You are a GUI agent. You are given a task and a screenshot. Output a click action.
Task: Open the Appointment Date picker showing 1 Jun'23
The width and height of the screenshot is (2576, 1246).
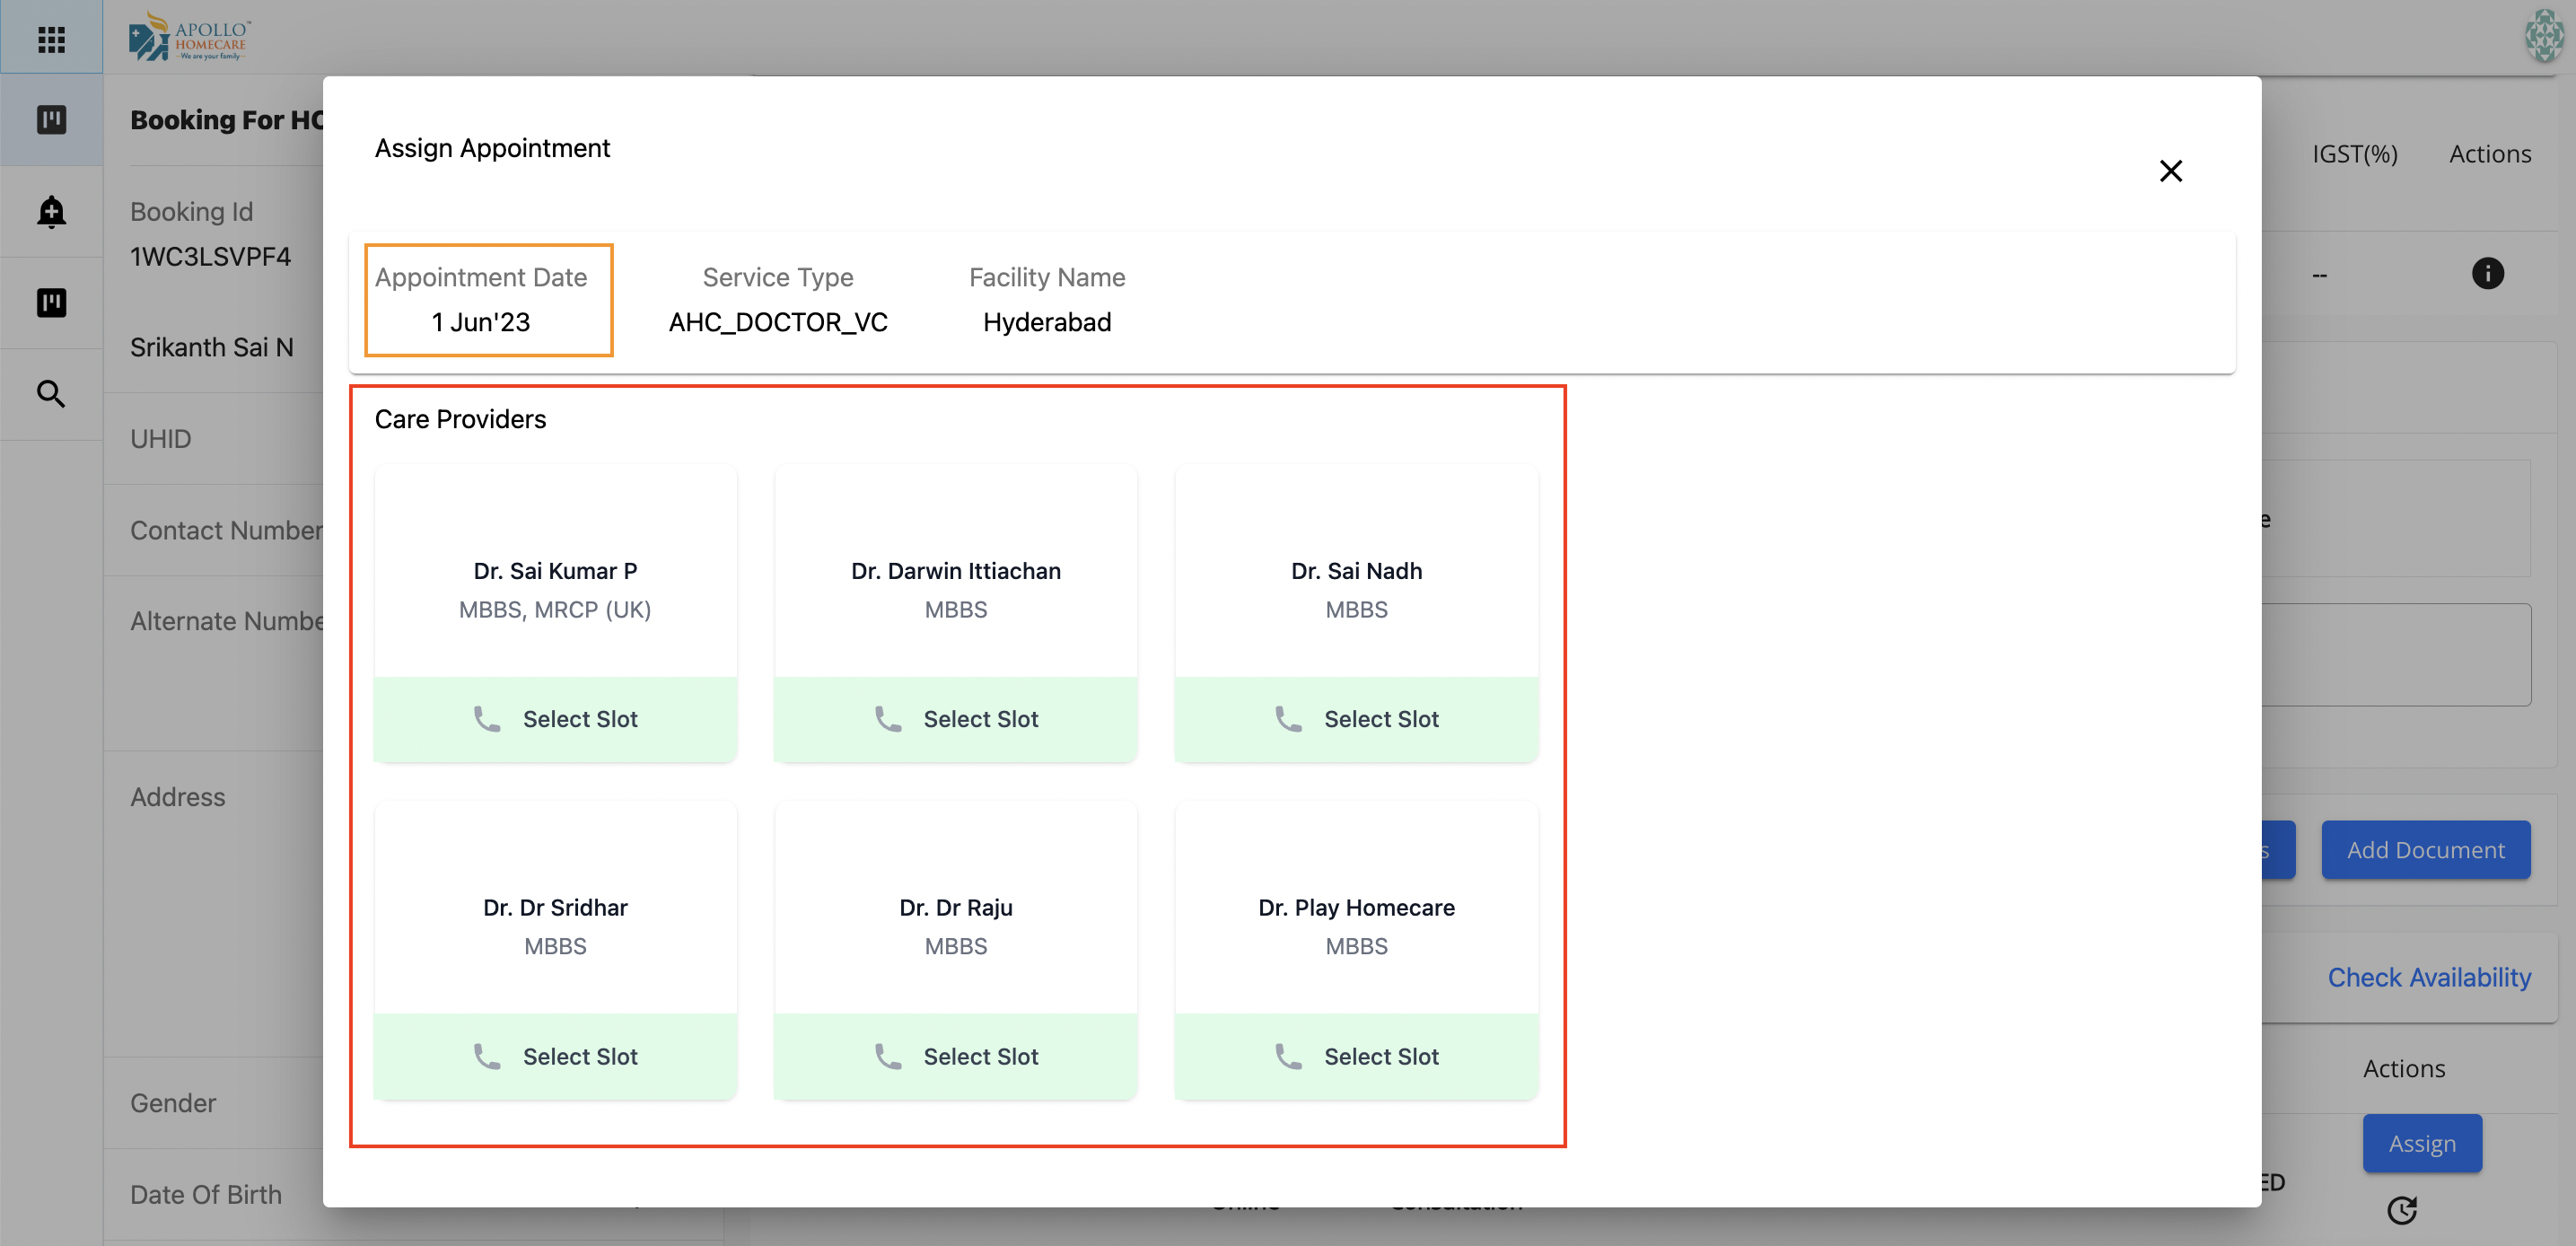(487, 300)
